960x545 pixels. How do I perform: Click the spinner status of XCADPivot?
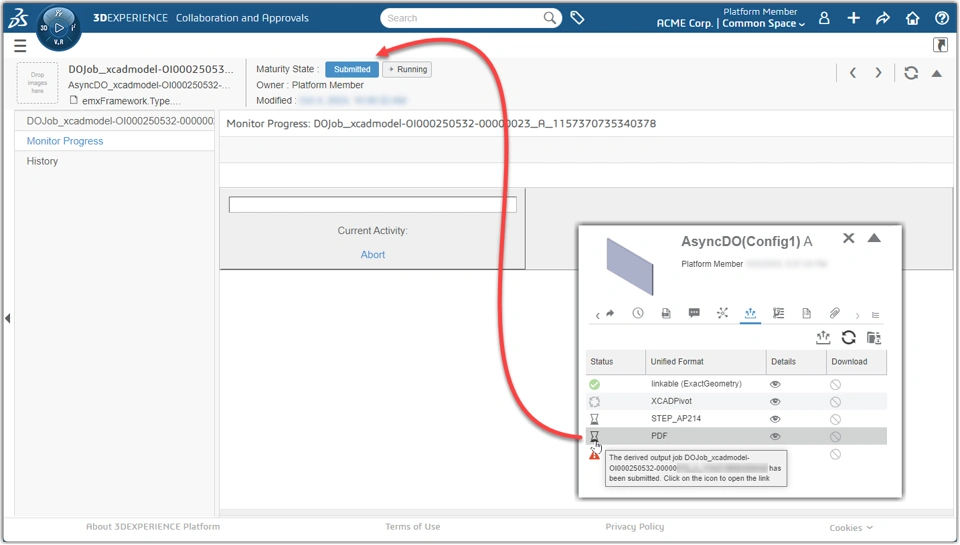click(594, 402)
